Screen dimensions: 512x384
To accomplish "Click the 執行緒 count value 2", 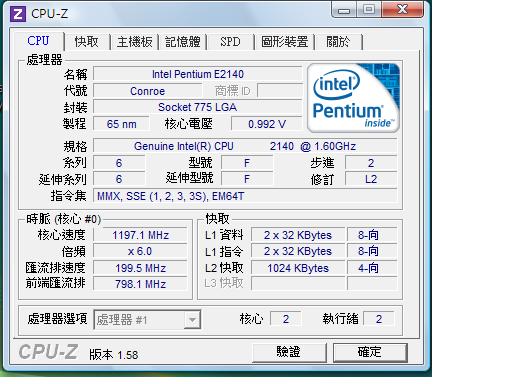I will pos(379,319).
